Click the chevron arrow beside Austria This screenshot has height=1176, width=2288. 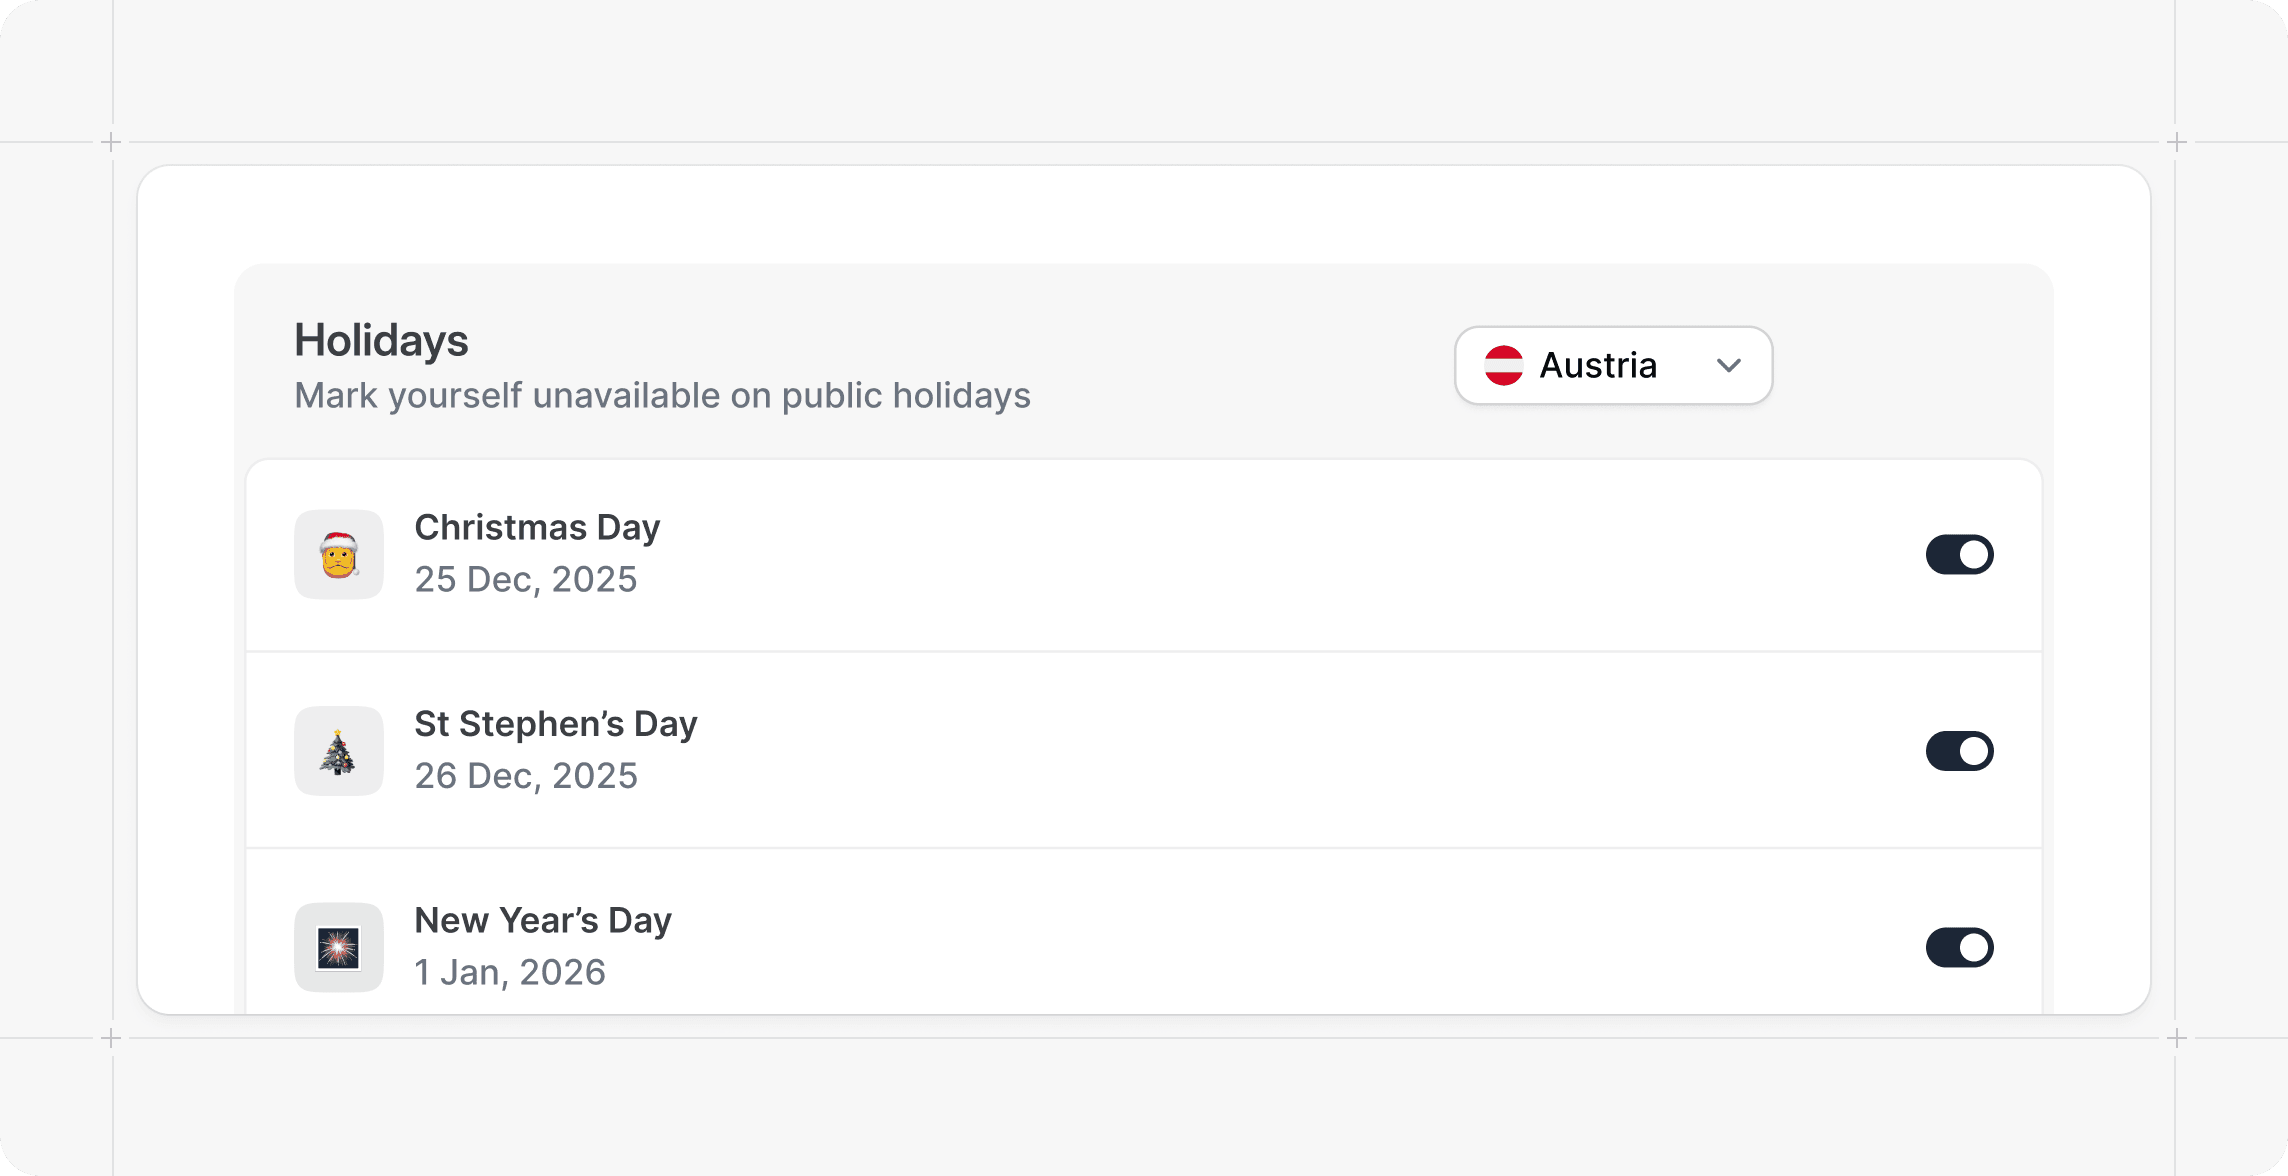1729,365
